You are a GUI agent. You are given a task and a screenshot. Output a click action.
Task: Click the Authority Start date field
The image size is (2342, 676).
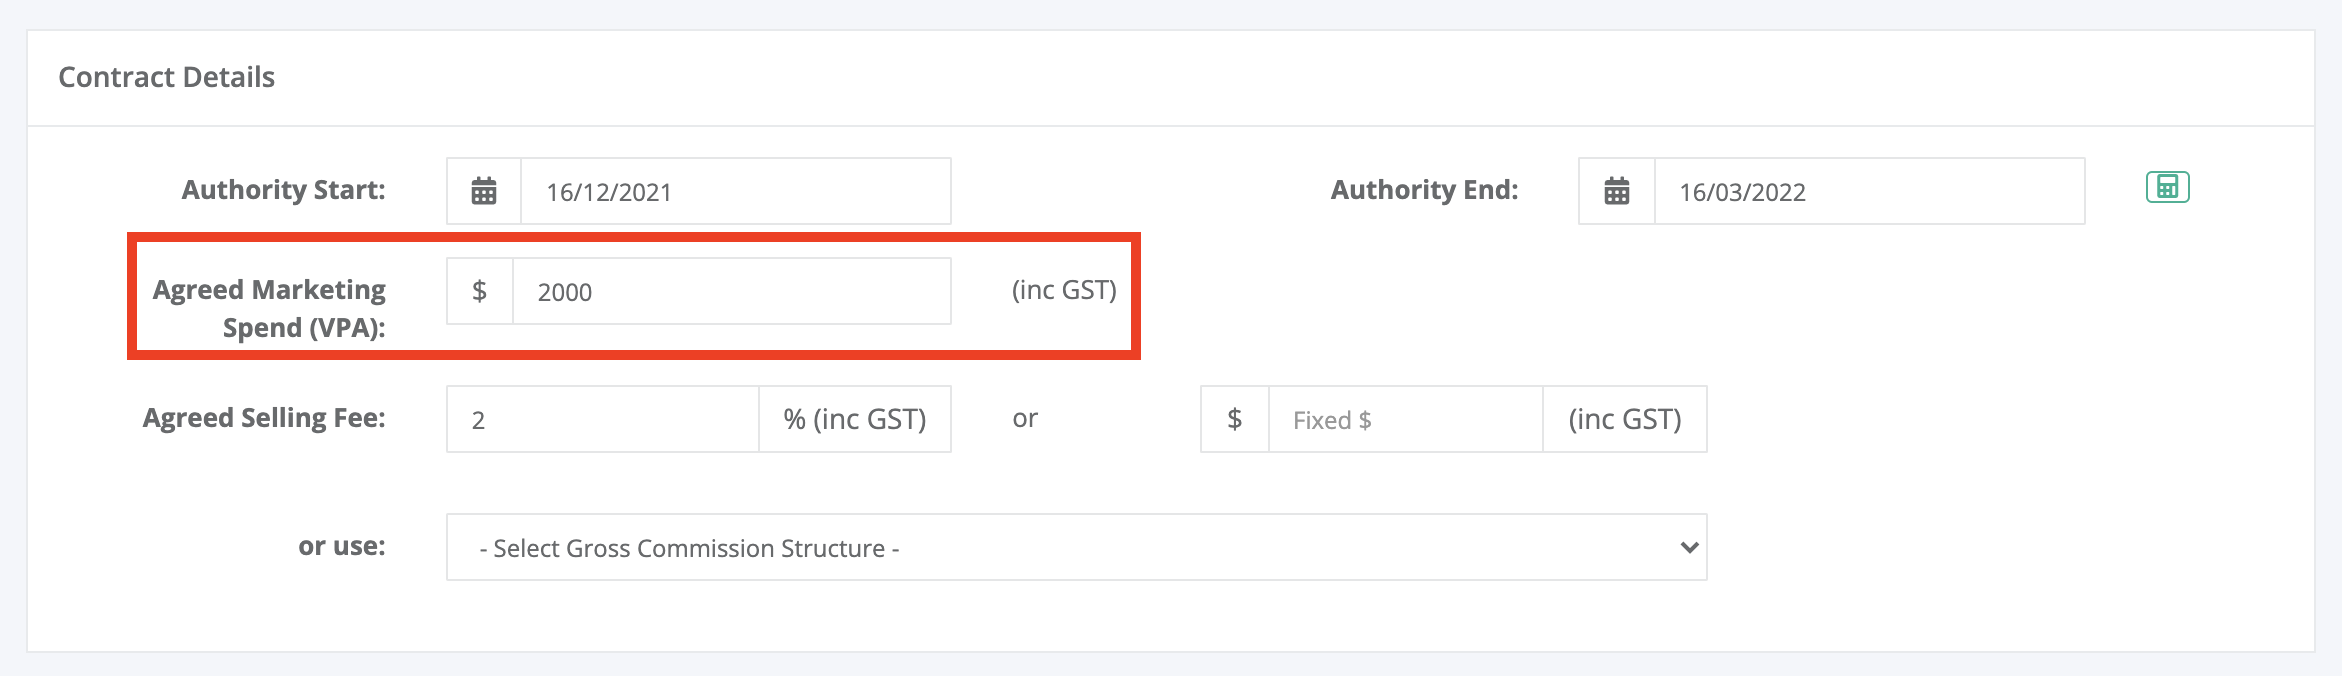736,191
